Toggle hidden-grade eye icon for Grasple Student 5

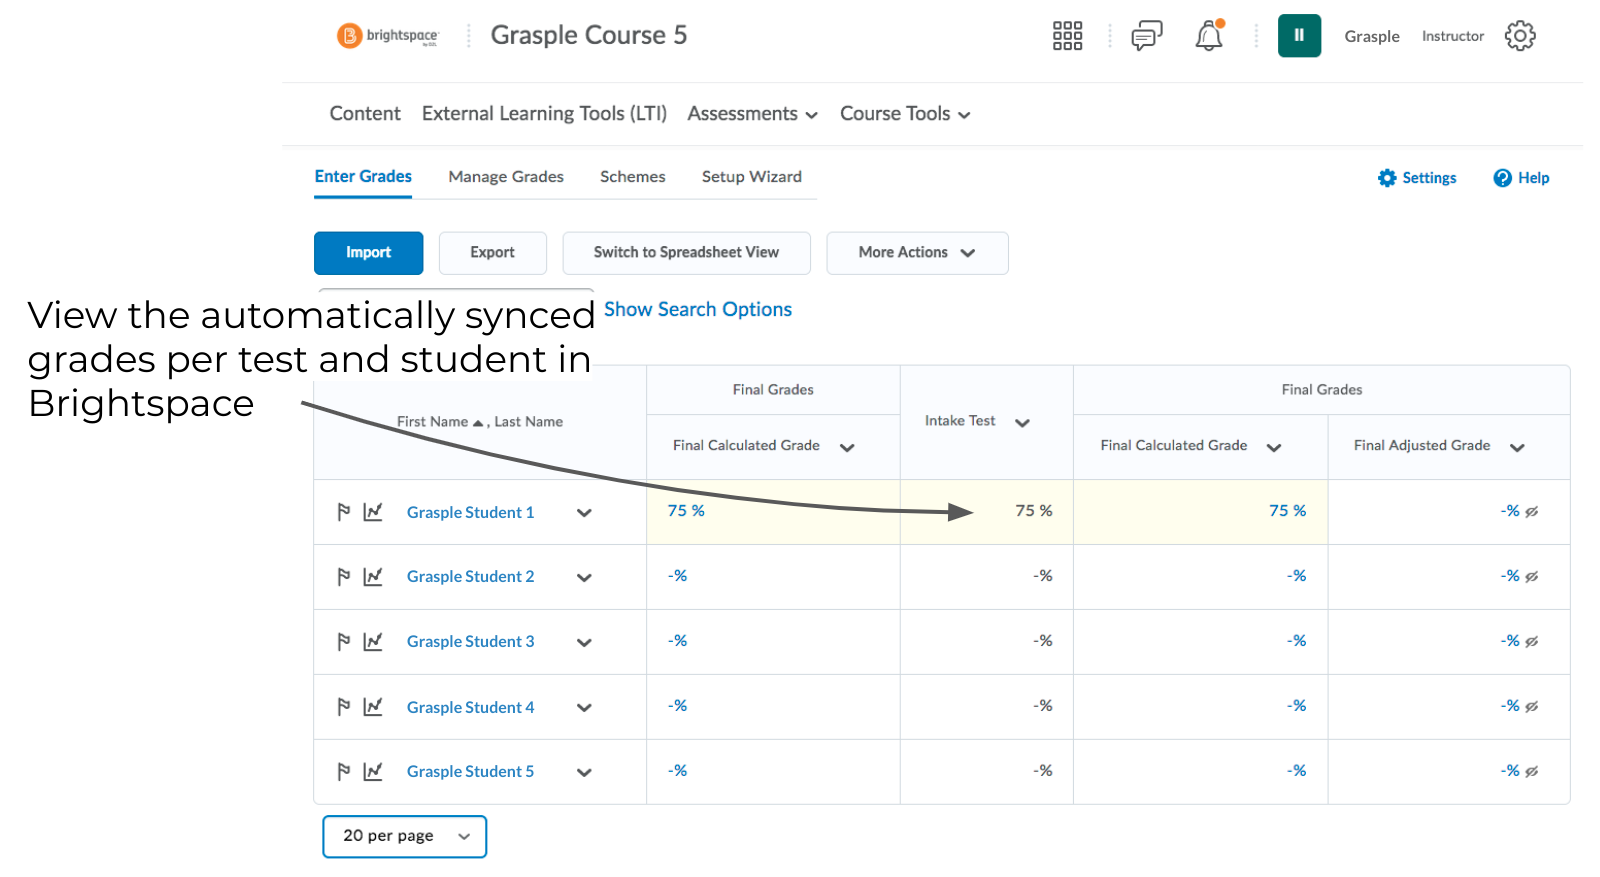(x=1532, y=772)
